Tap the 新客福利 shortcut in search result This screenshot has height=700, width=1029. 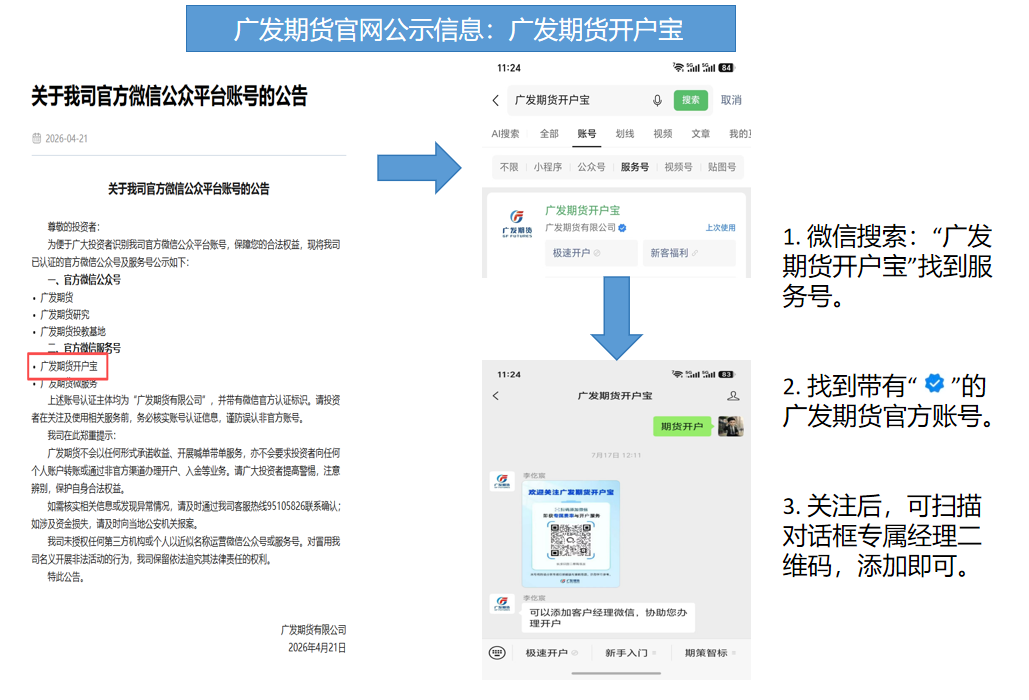click(689, 253)
